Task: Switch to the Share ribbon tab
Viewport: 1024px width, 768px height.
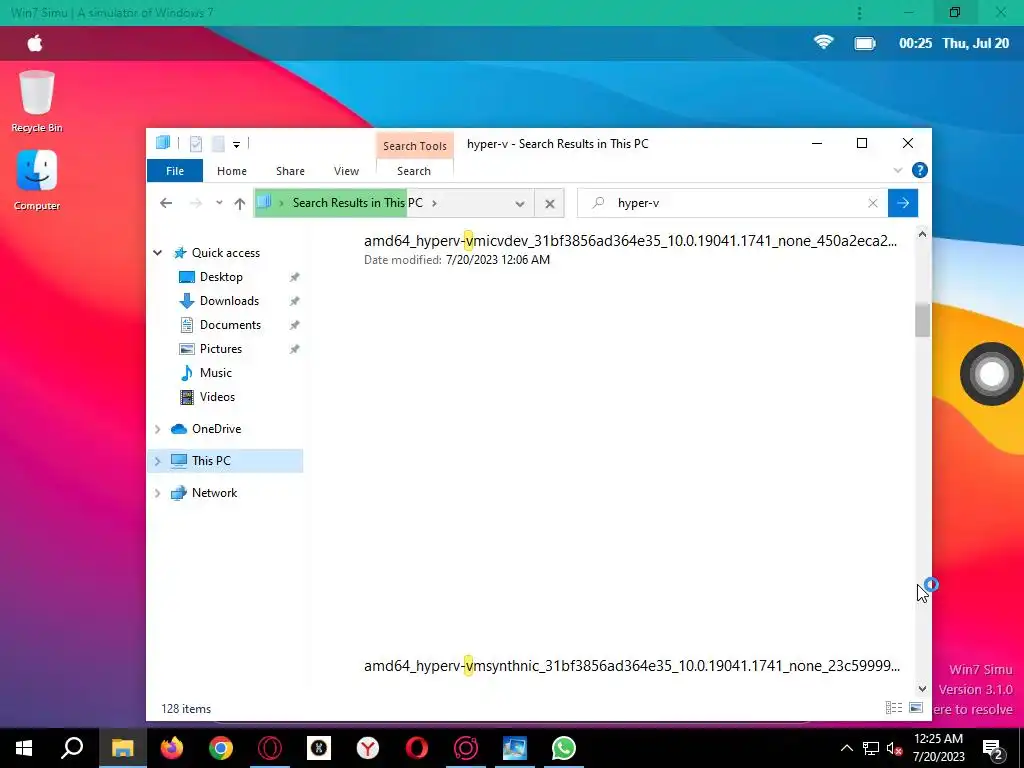Action: point(290,171)
